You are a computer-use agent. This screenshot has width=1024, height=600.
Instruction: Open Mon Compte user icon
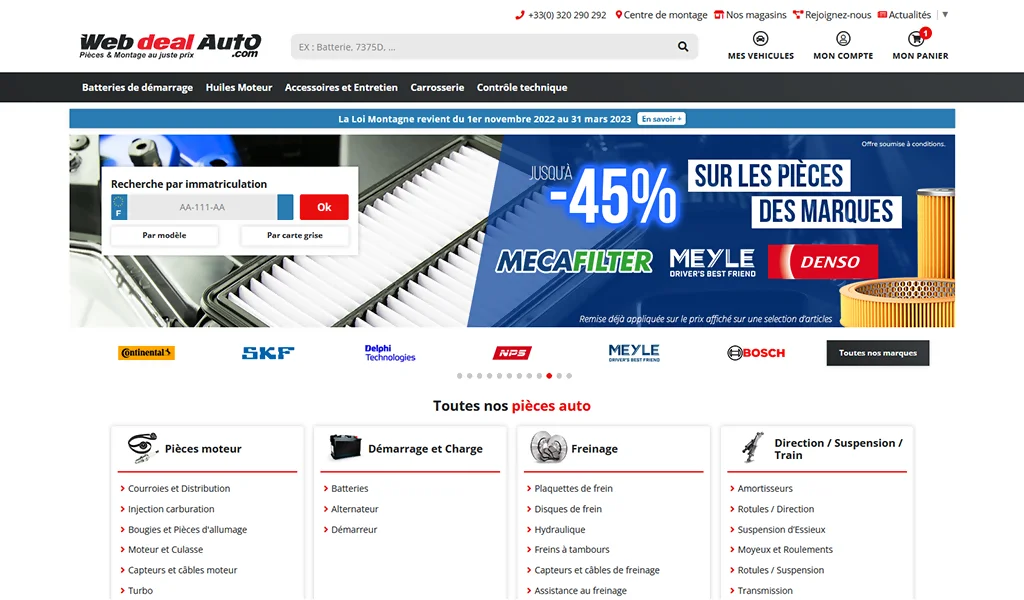843,39
